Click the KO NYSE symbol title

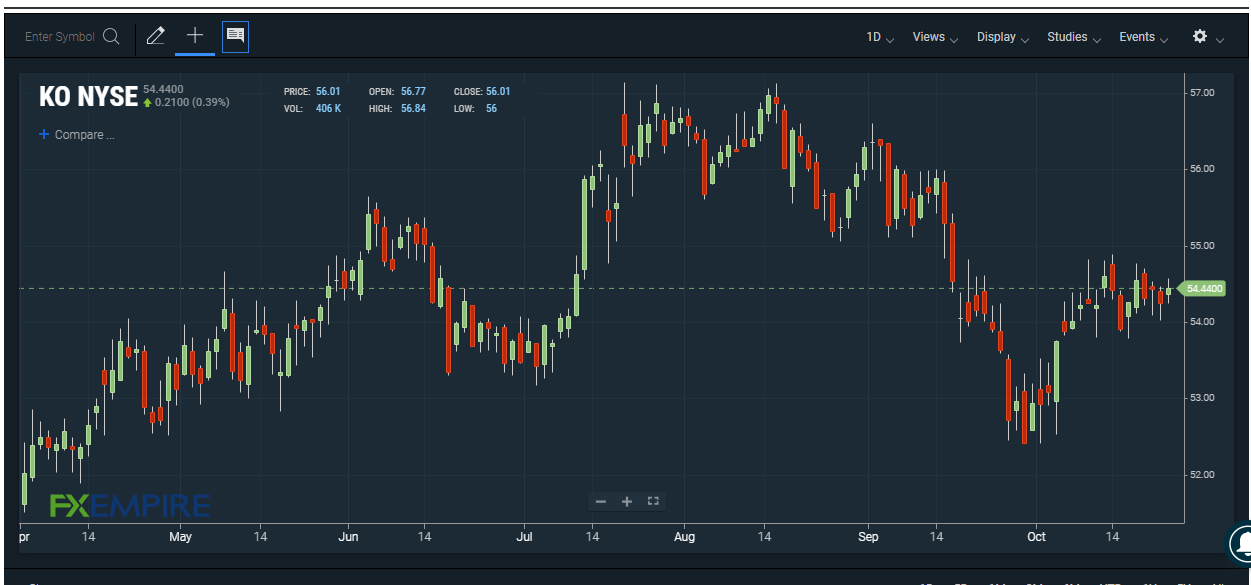pos(88,97)
